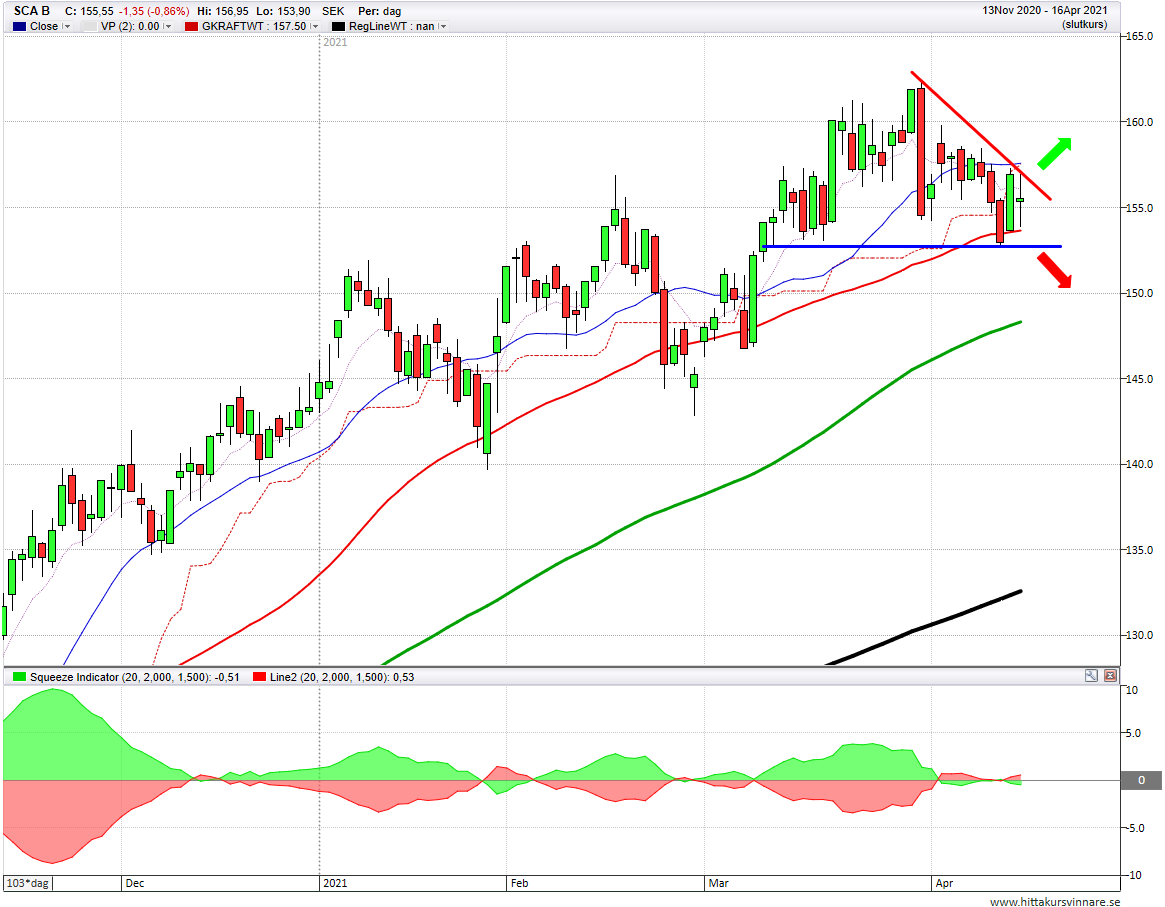Click the 155.0 price axis label
The height and width of the screenshot is (907, 1165).
(x=1140, y=208)
